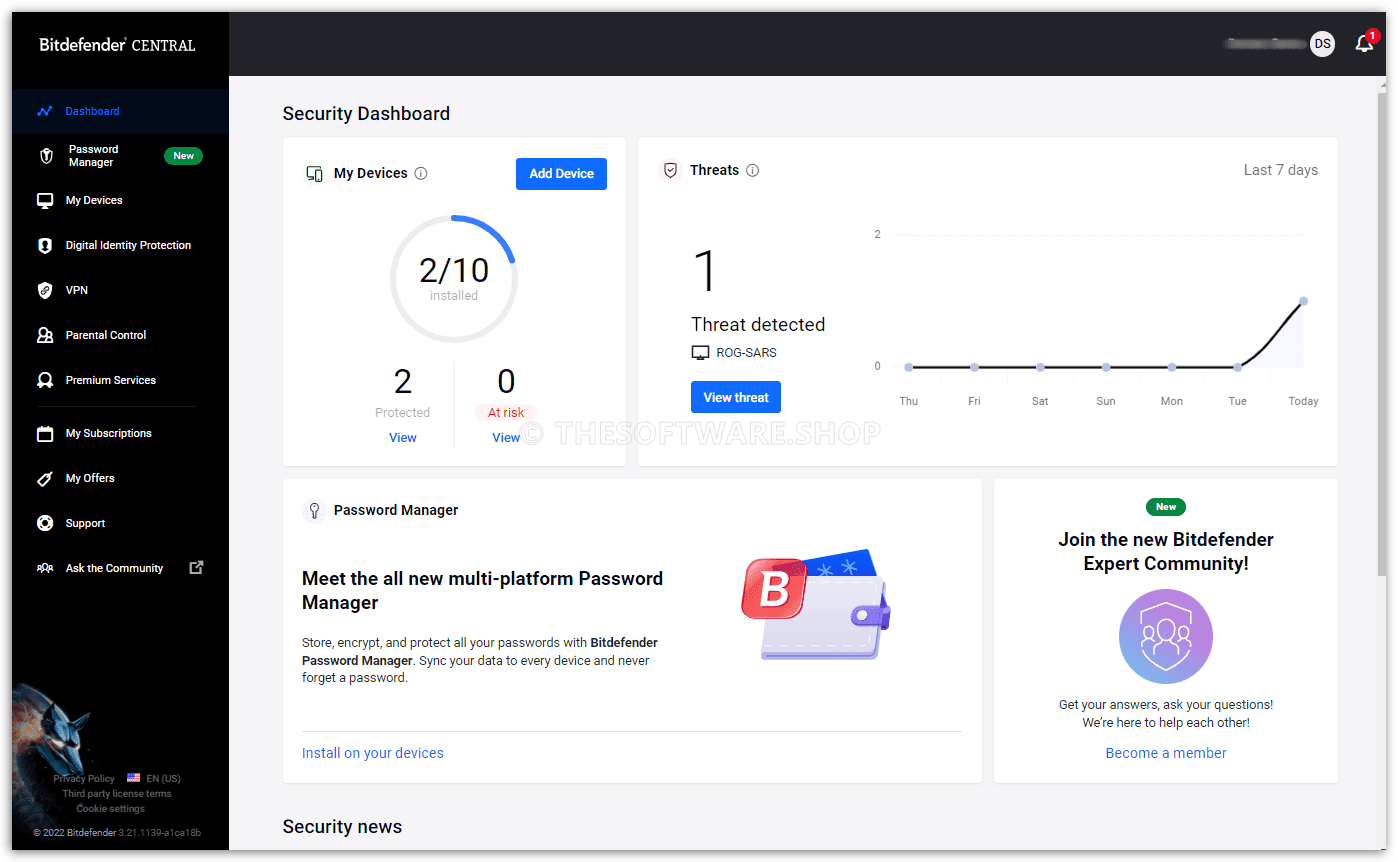Click the Parental Control icon
The height and width of the screenshot is (862, 1398).
(x=45, y=335)
